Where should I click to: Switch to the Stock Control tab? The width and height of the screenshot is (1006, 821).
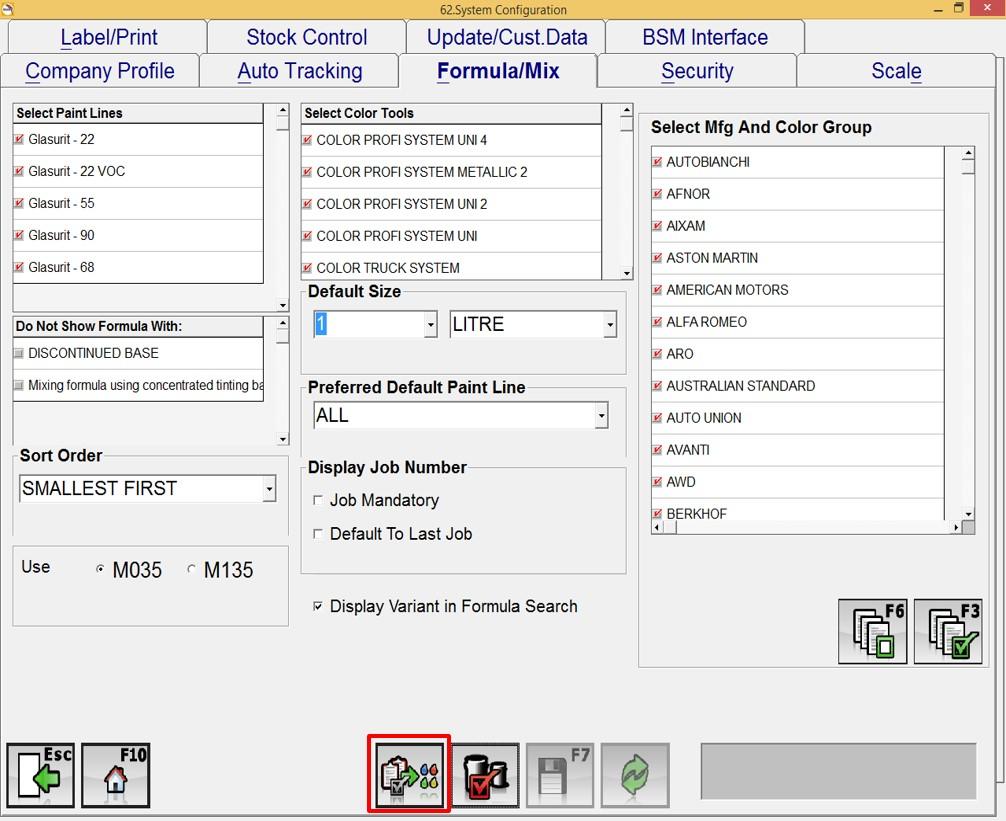click(306, 37)
